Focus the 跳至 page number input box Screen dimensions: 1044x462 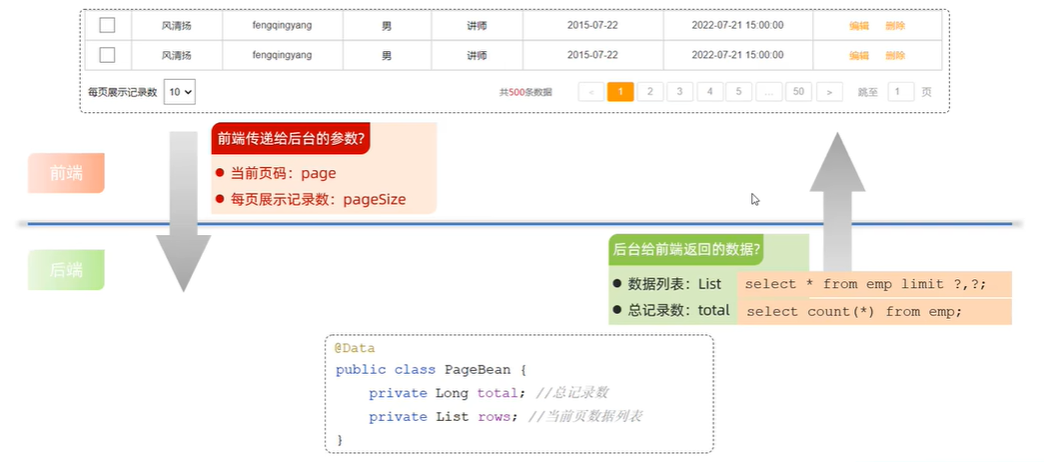901,92
